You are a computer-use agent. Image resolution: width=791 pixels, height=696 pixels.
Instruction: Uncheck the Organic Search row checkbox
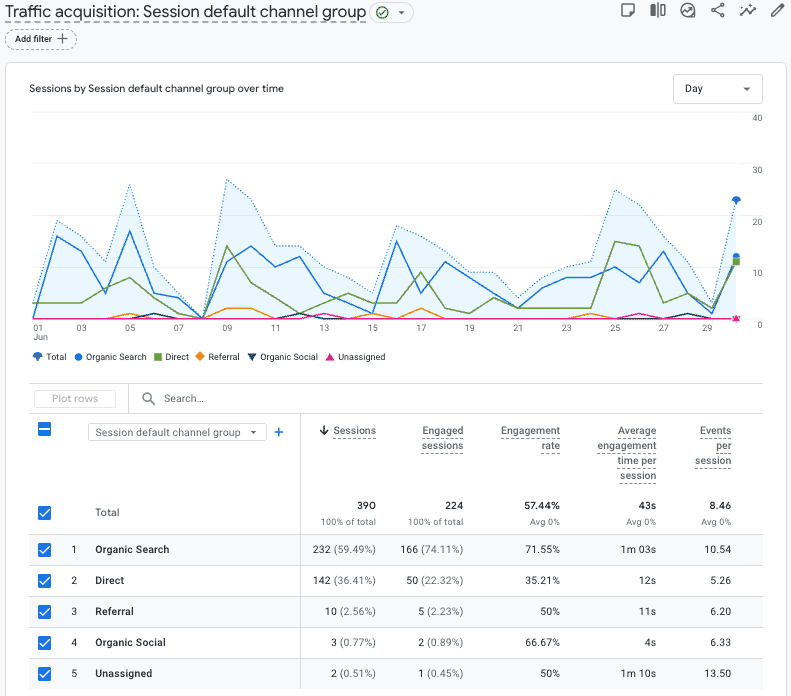click(44, 550)
